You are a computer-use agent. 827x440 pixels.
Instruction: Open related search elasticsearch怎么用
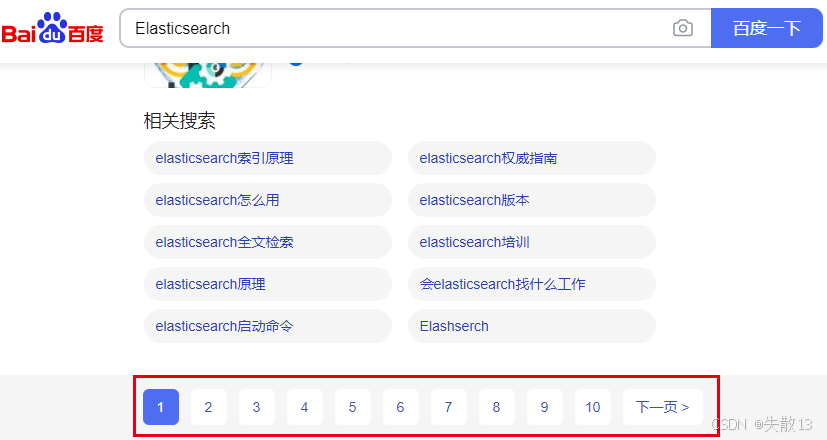[268, 200]
